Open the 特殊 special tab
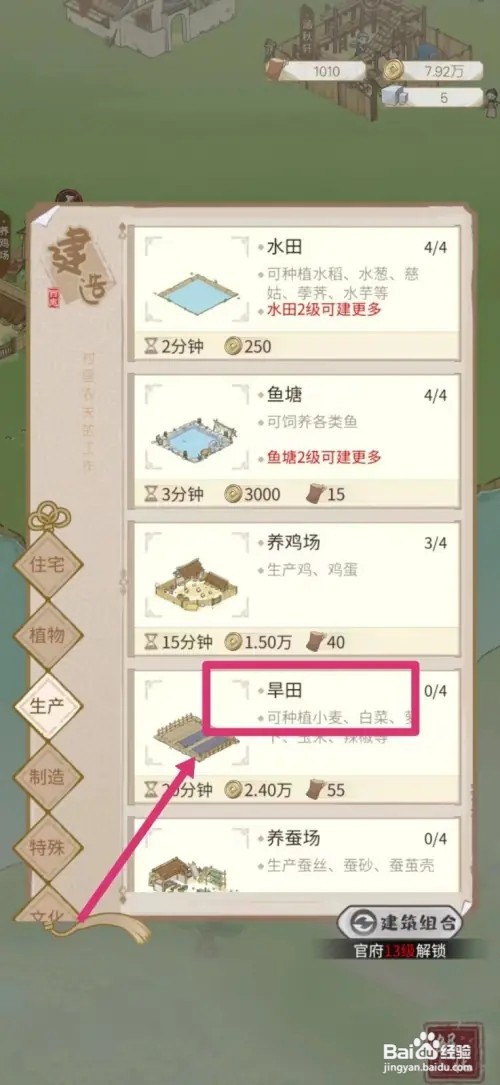The image size is (500, 1085). 48,846
